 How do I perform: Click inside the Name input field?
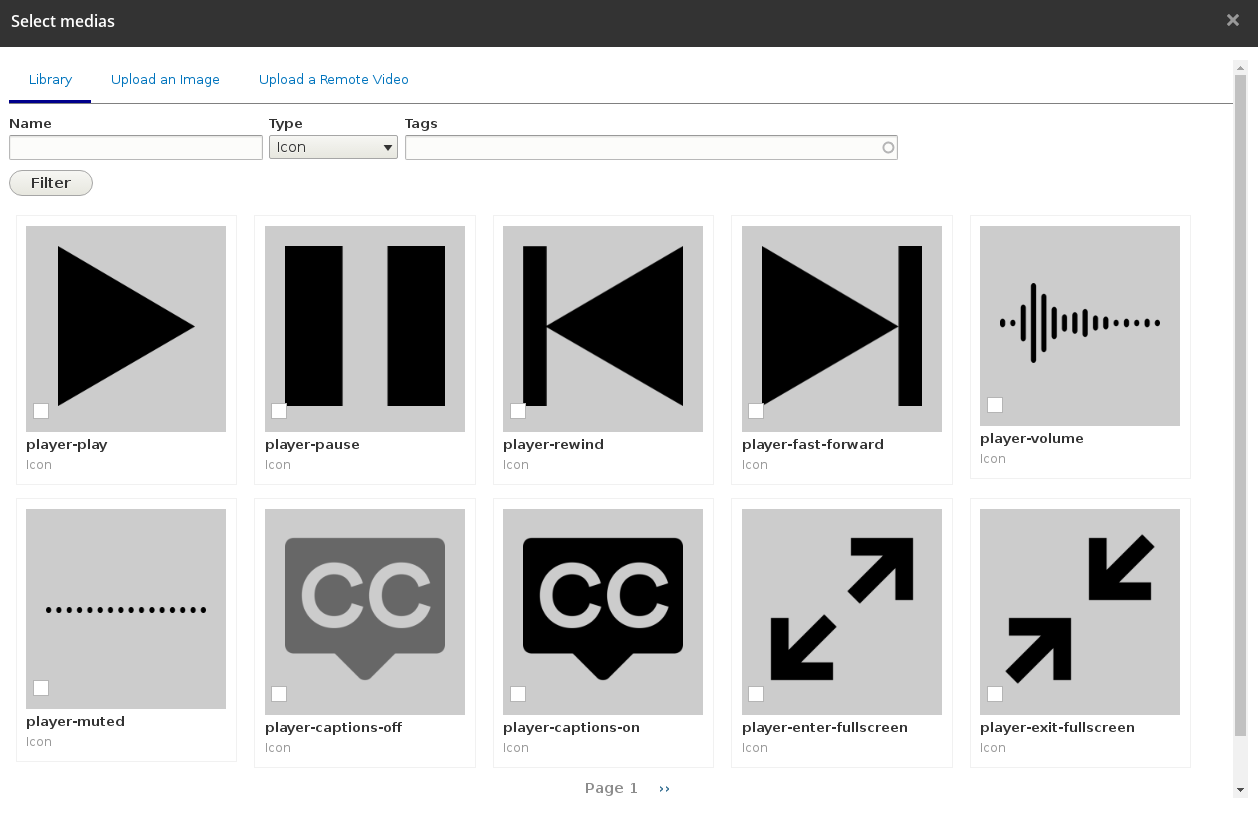tap(135, 146)
